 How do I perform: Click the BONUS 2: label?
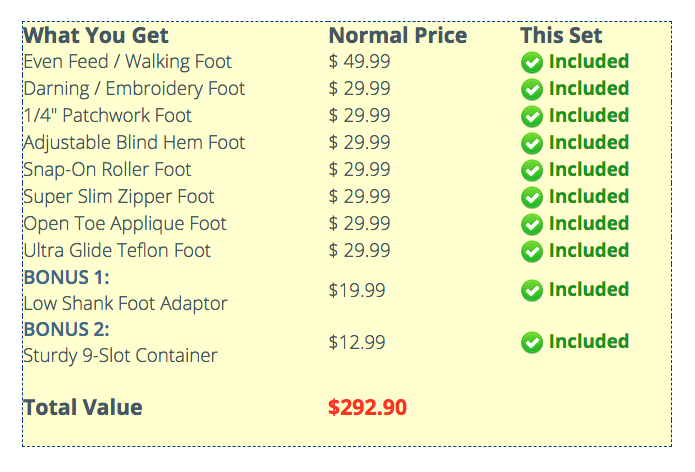(66, 328)
